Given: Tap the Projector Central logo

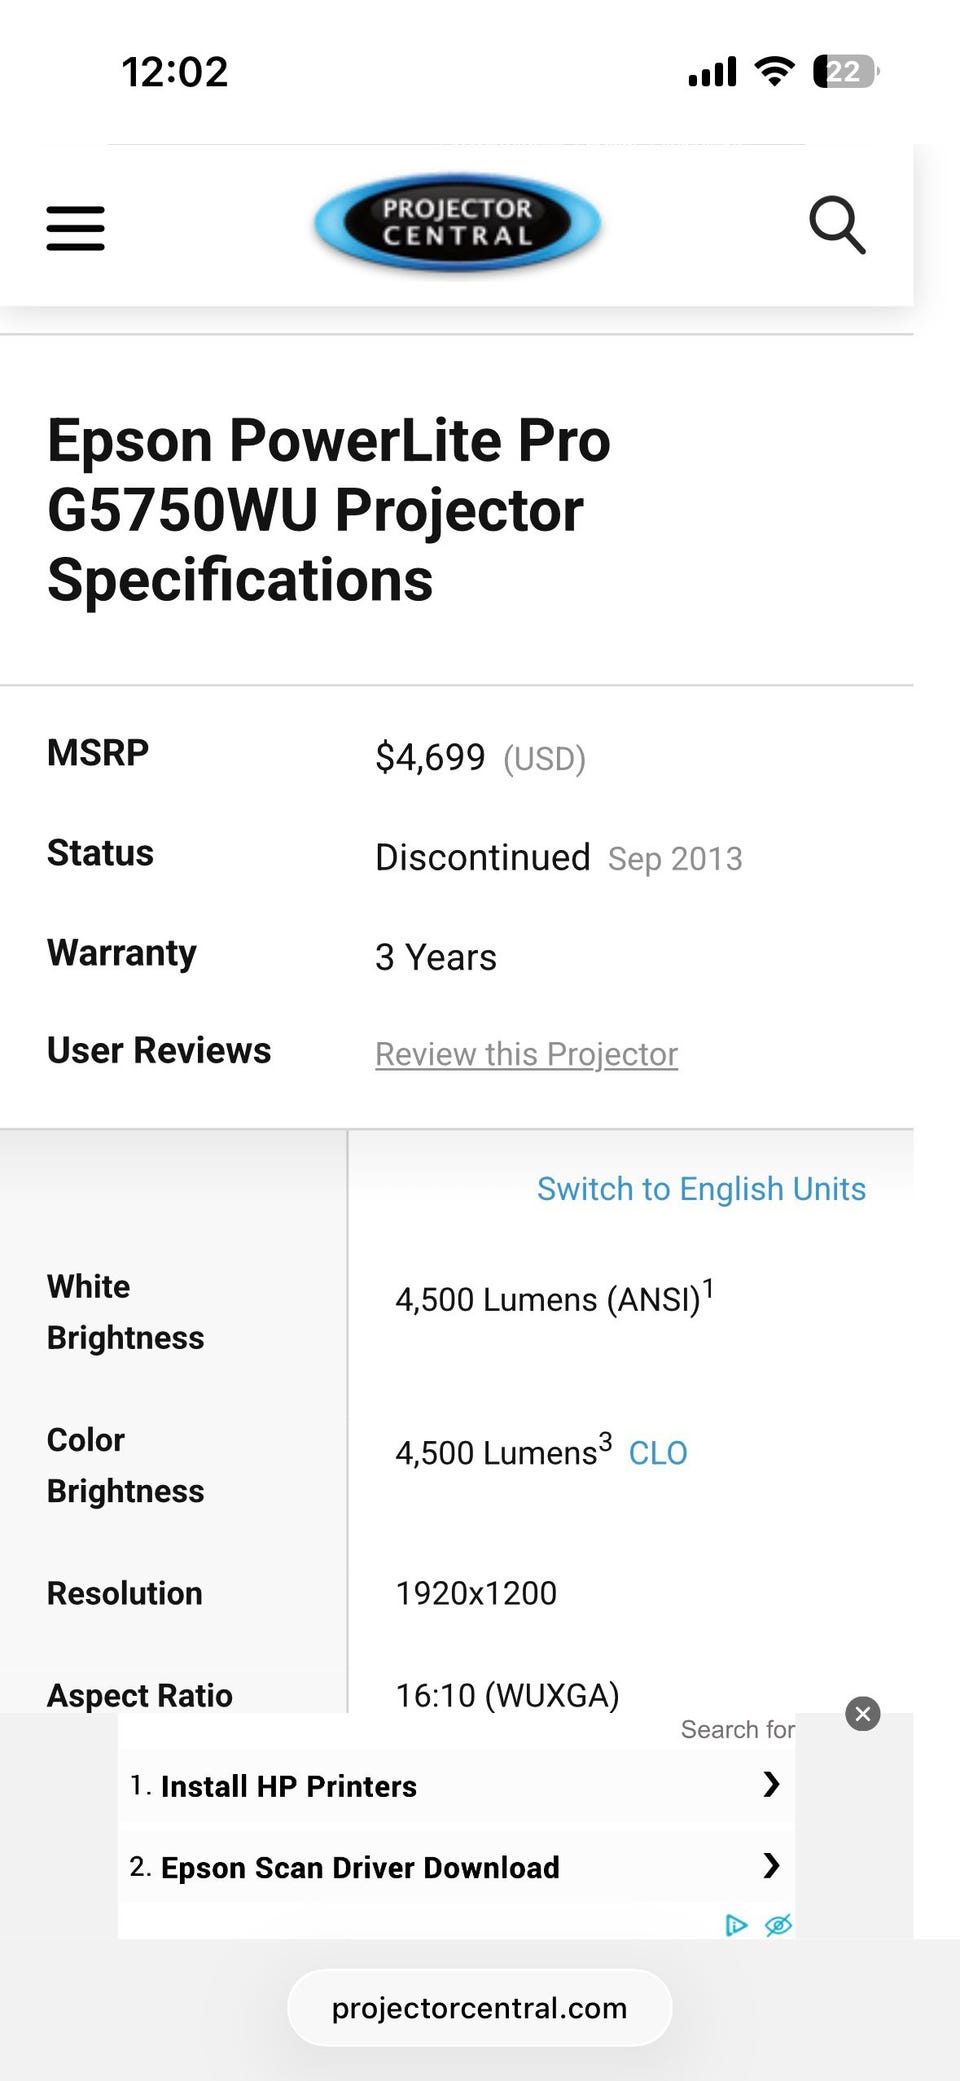Looking at the screenshot, I should (x=457, y=223).
